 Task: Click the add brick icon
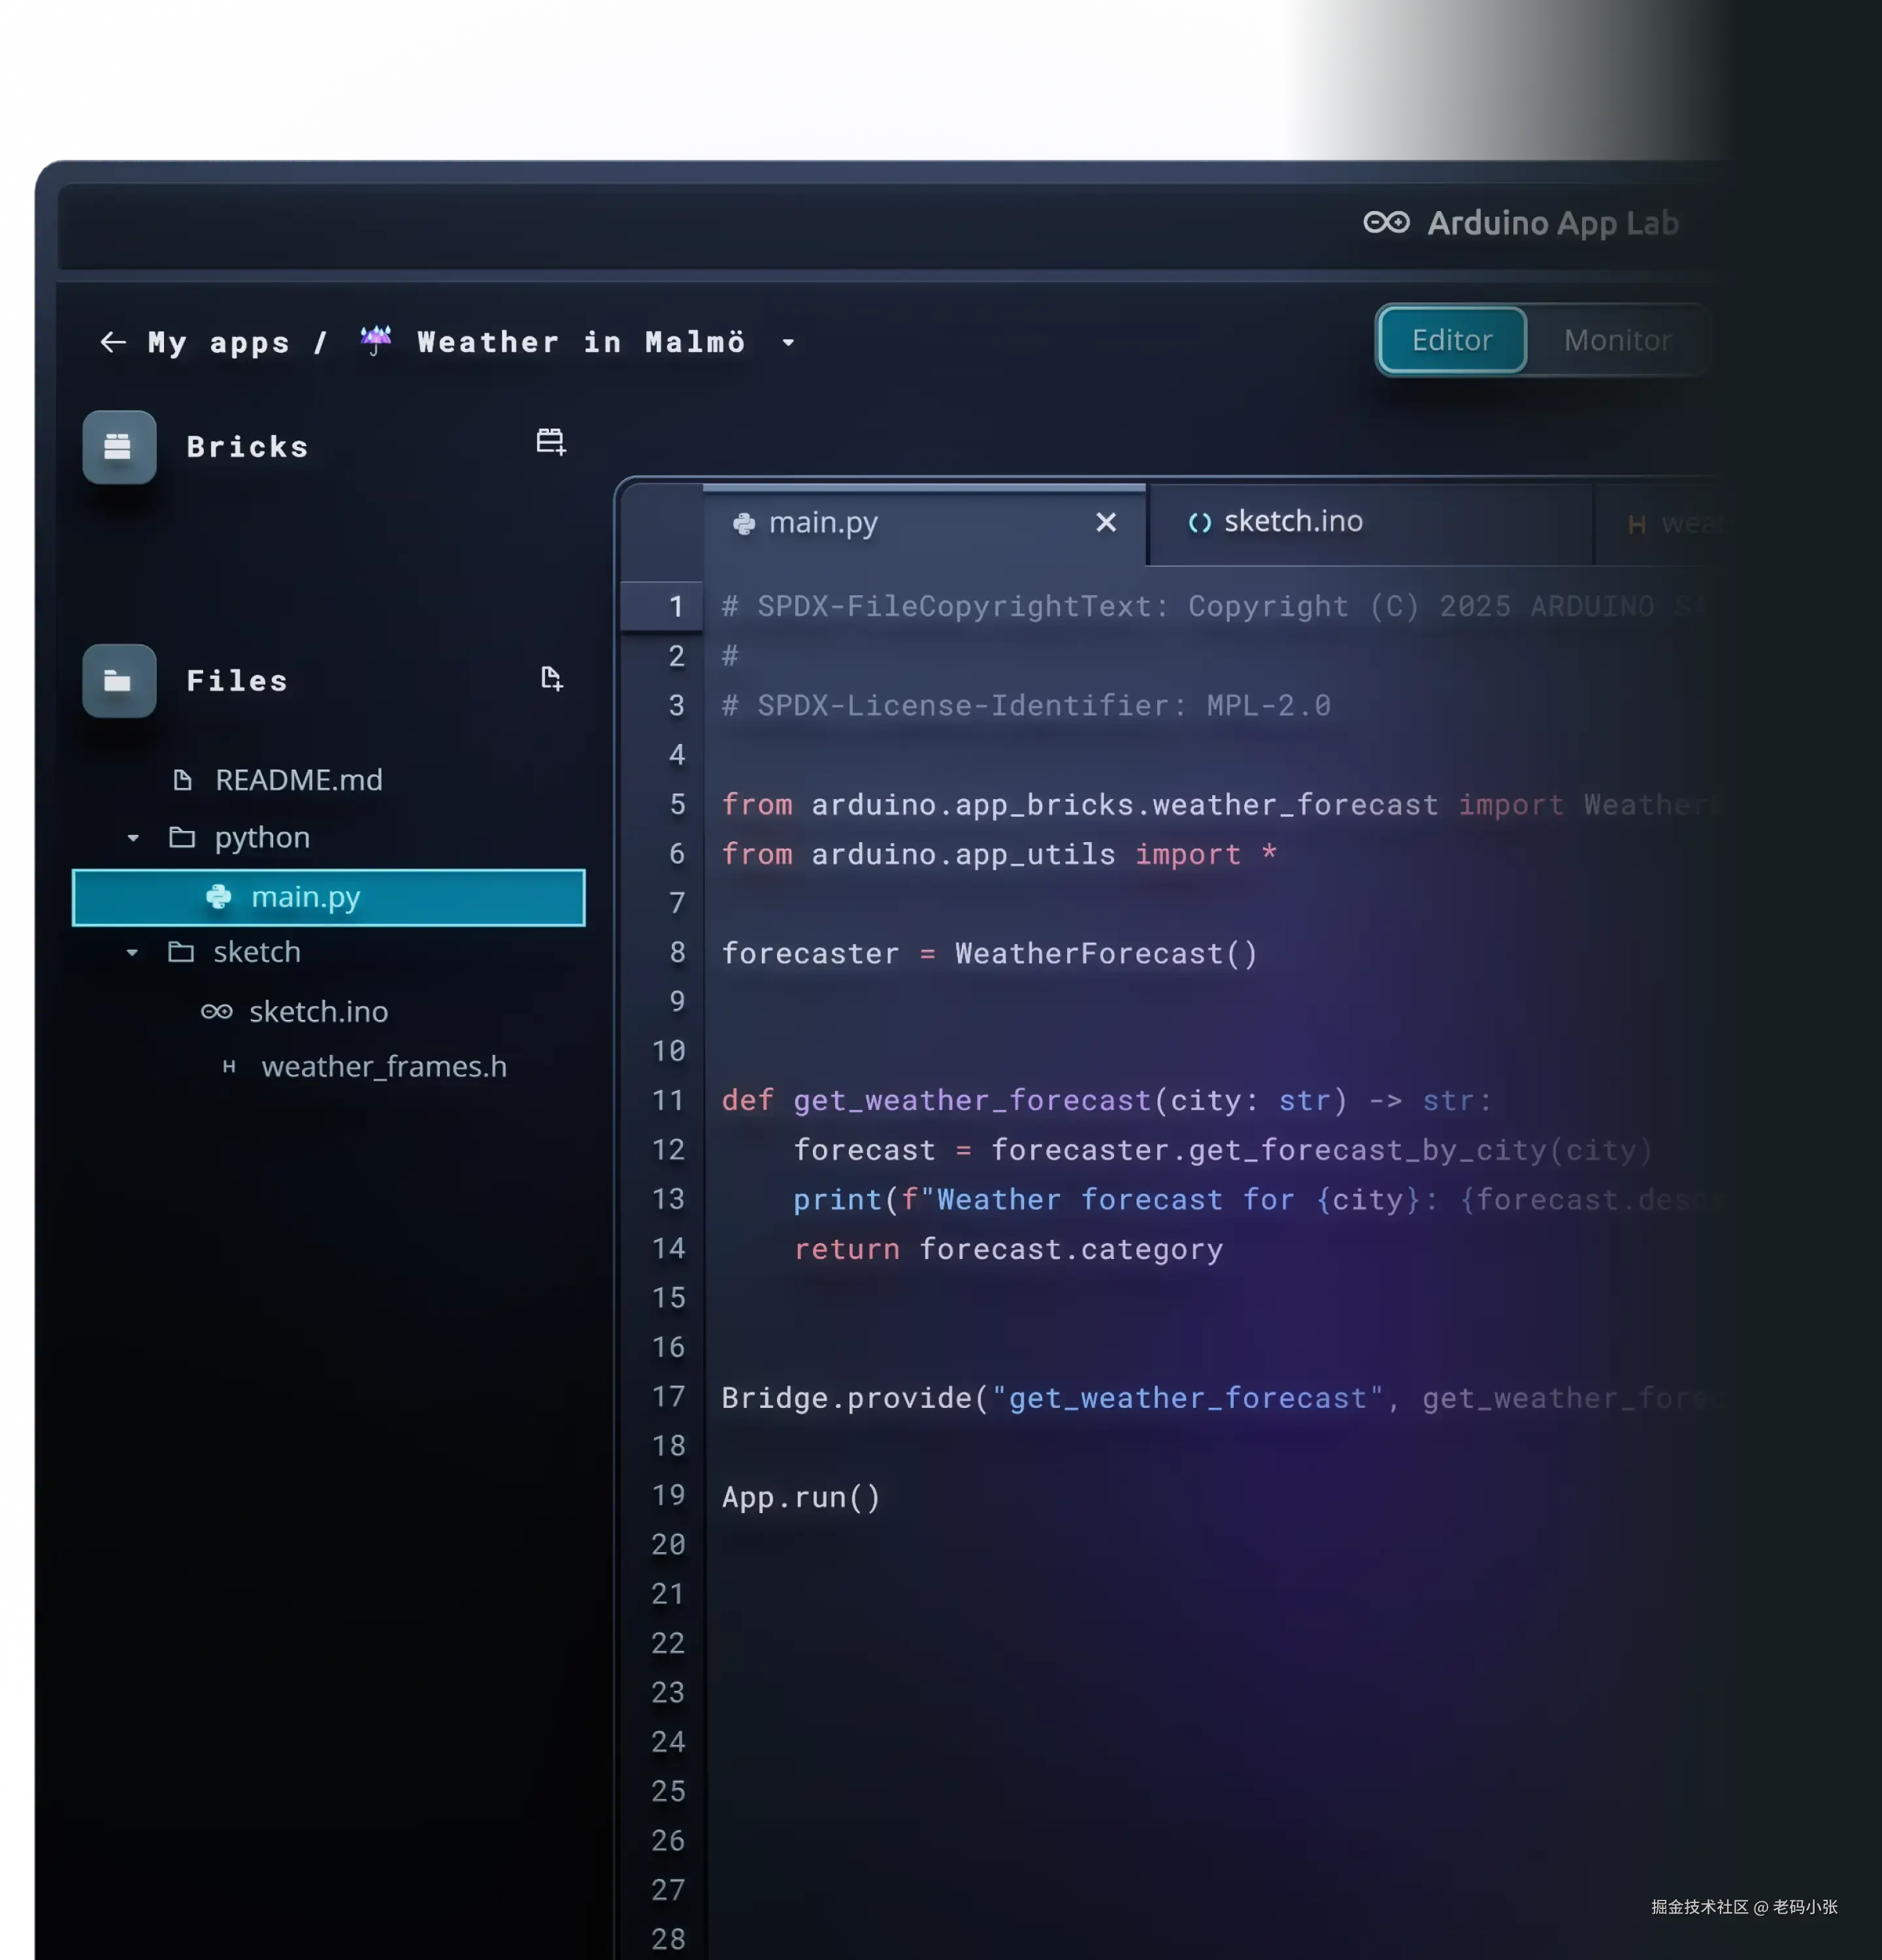550,441
